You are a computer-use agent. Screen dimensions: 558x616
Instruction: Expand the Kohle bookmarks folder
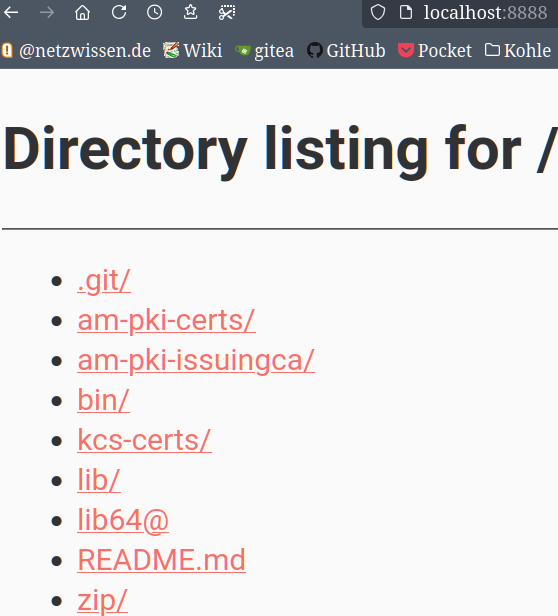(518, 51)
